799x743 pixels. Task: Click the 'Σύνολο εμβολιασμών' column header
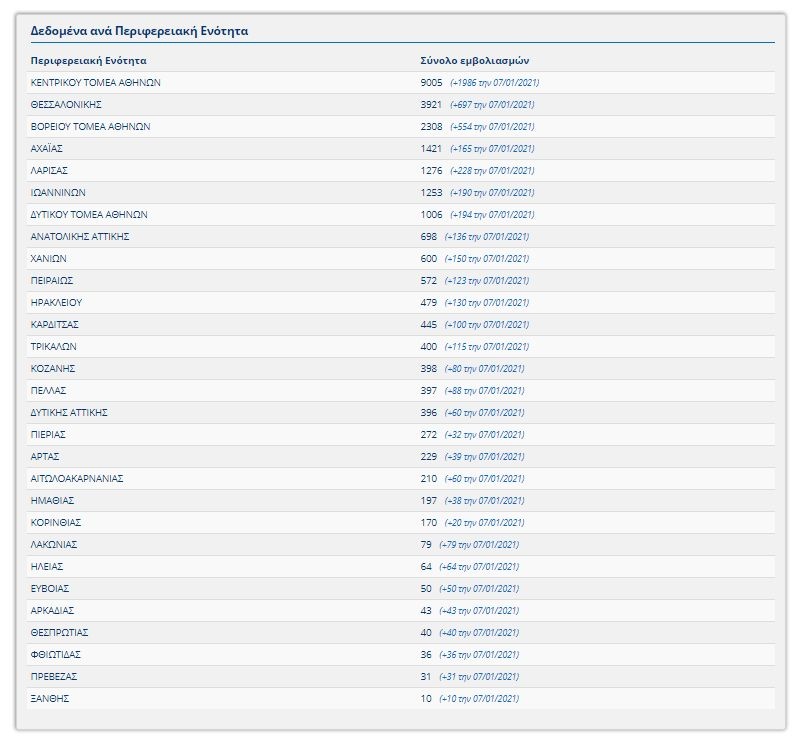(474, 61)
